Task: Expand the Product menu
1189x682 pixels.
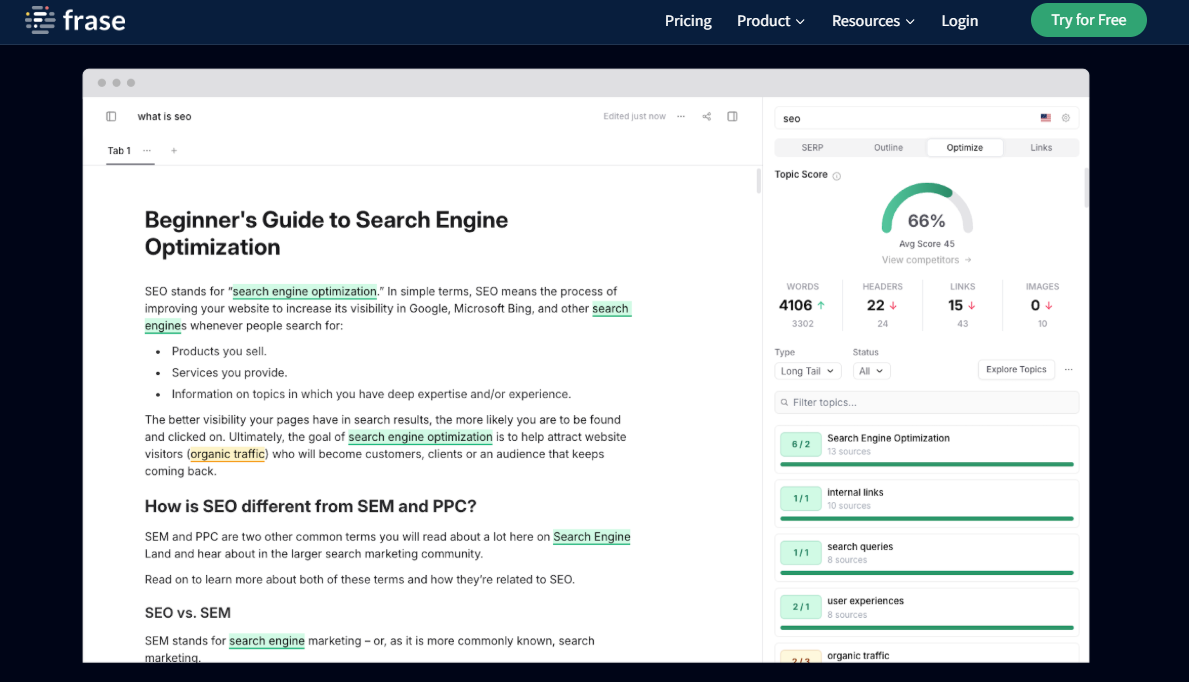Action: (770, 21)
